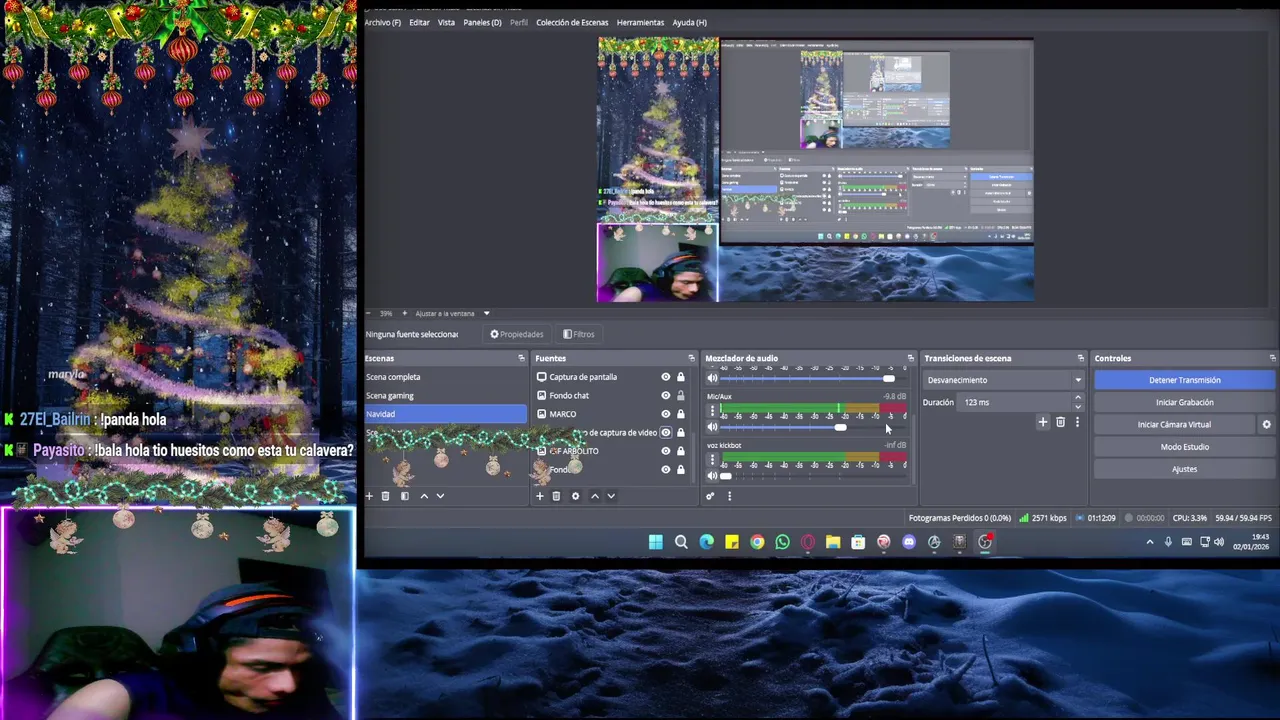The height and width of the screenshot is (720, 1280).
Task: Open transition properties three-dot menu
Action: click(1077, 422)
